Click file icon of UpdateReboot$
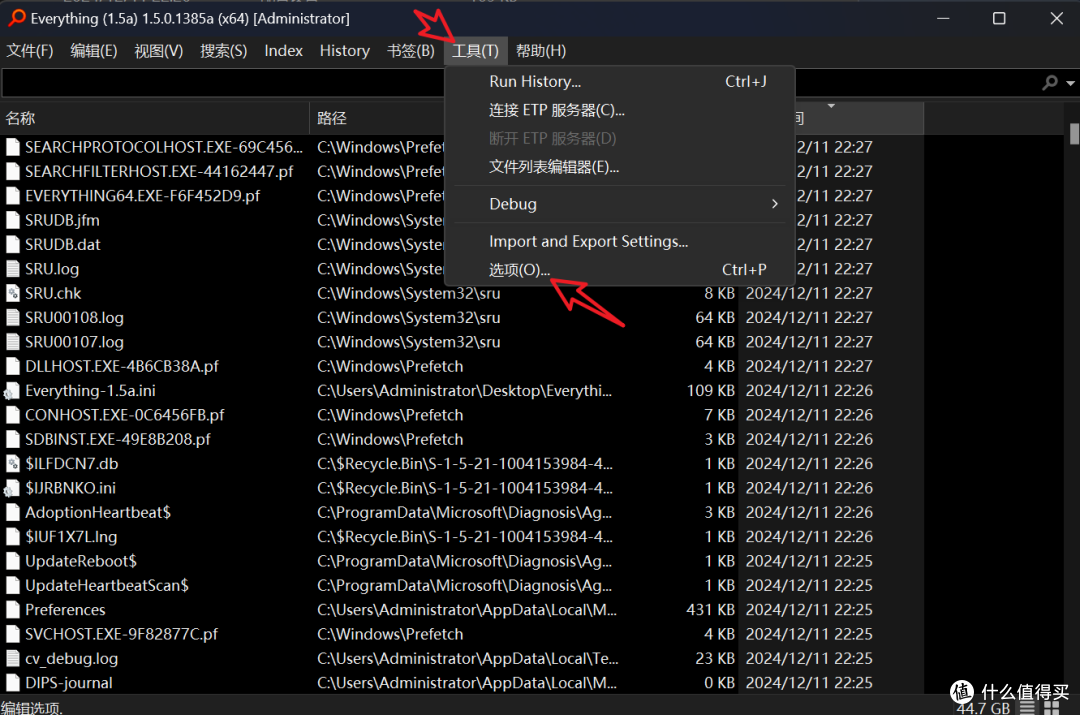Screen dimensions: 1080x715 tap(12, 561)
